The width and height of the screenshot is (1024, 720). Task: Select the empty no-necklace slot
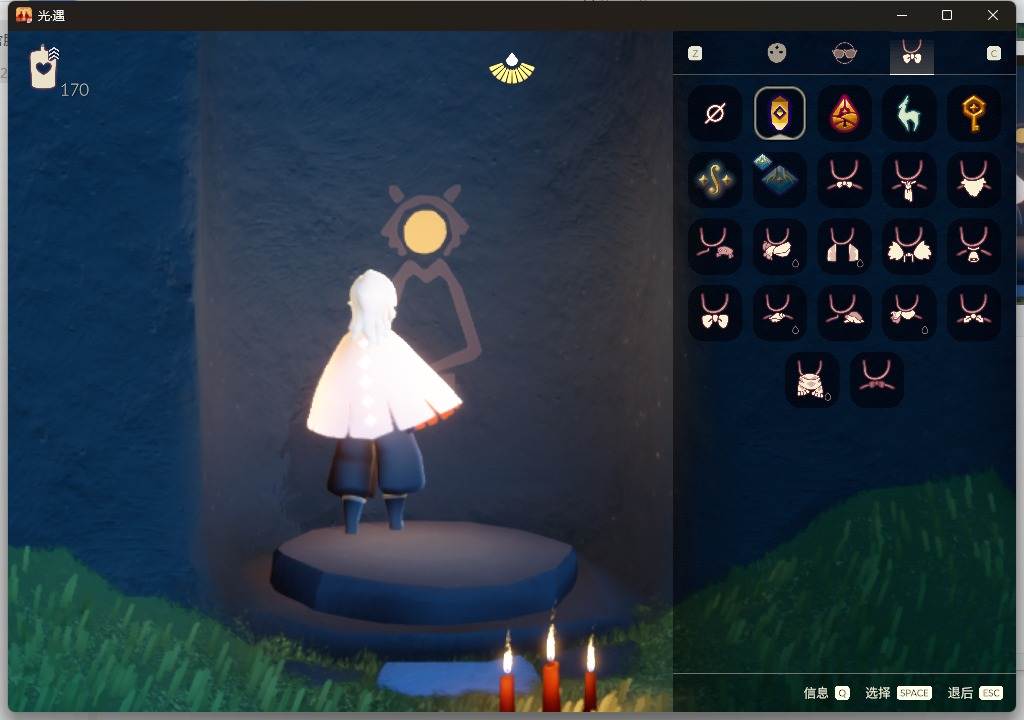[x=714, y=114]
